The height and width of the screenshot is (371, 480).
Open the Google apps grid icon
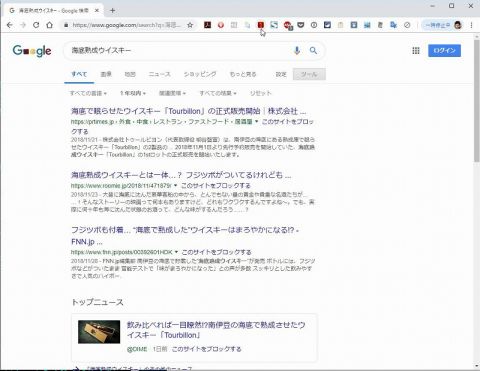pyautogui.click(x=416, y=51)
